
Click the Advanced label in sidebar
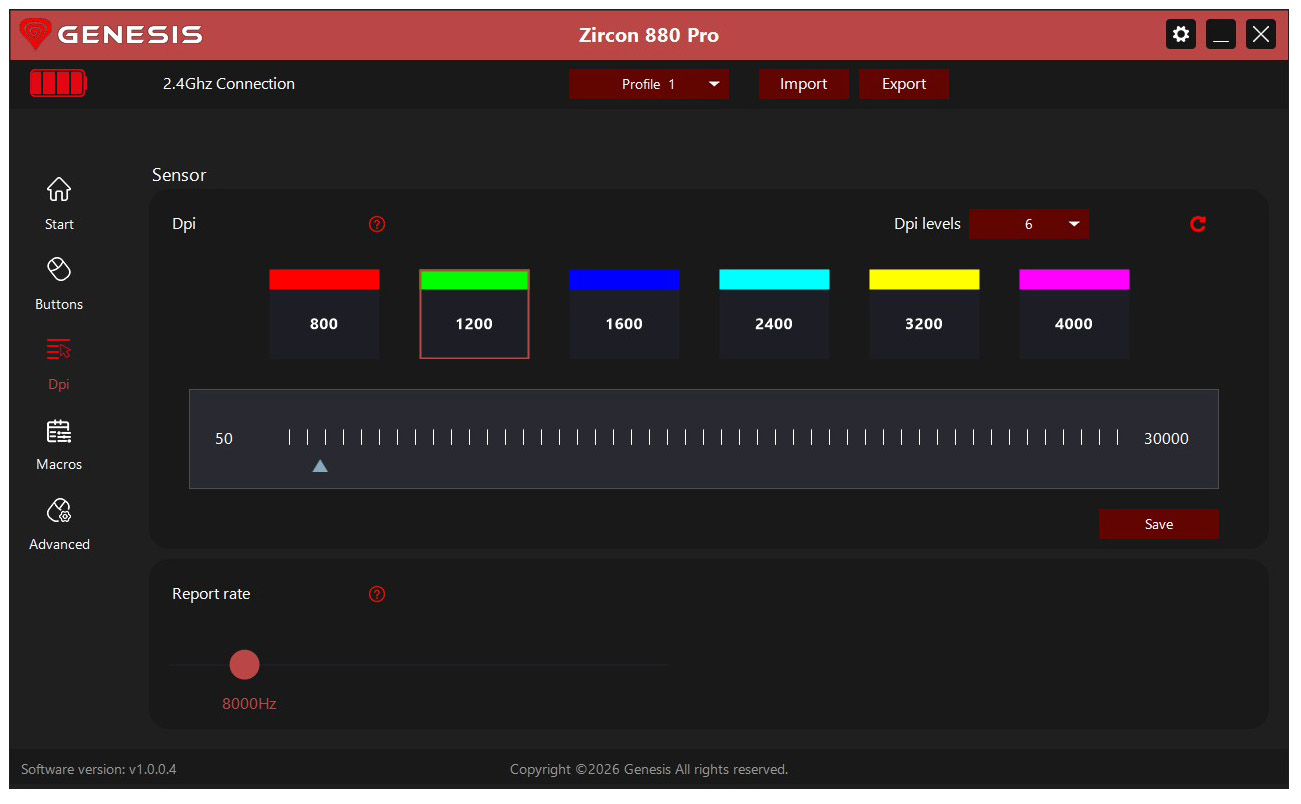coord(59,544)
